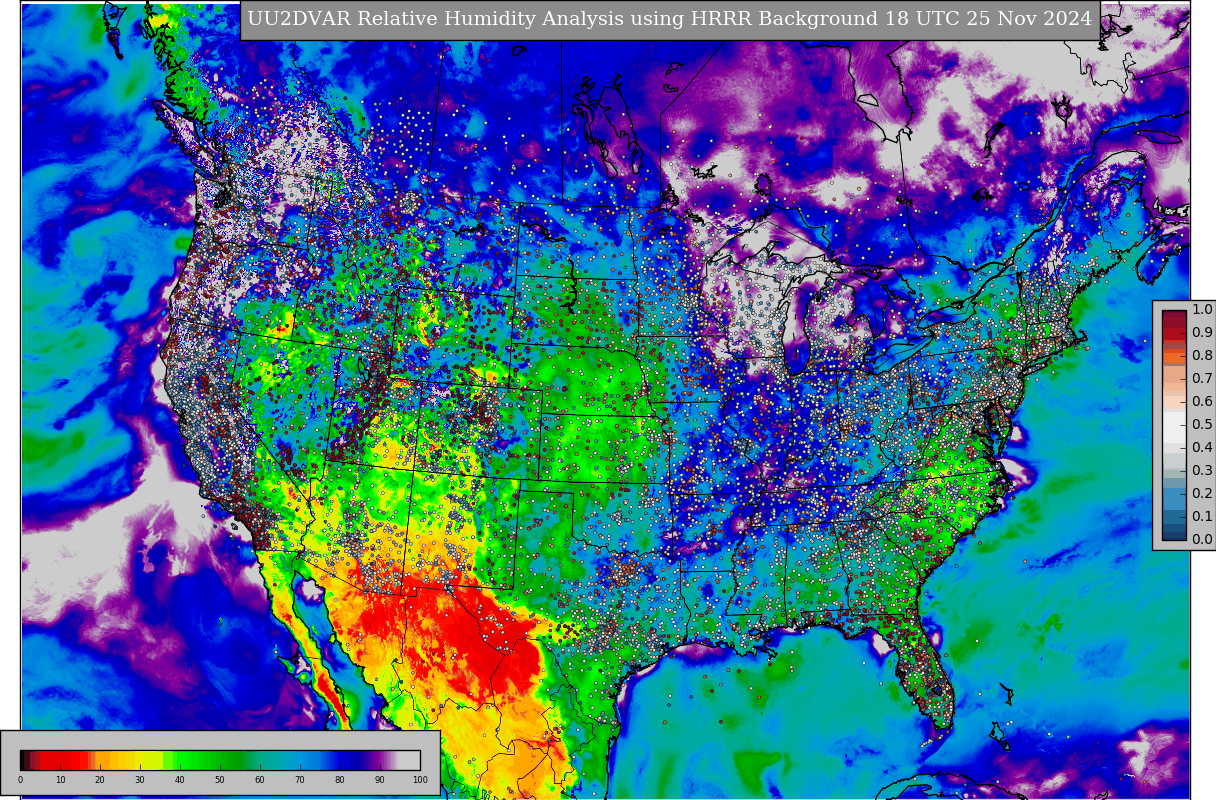Pick the red band of the humidity colorbar

(62, 760)
